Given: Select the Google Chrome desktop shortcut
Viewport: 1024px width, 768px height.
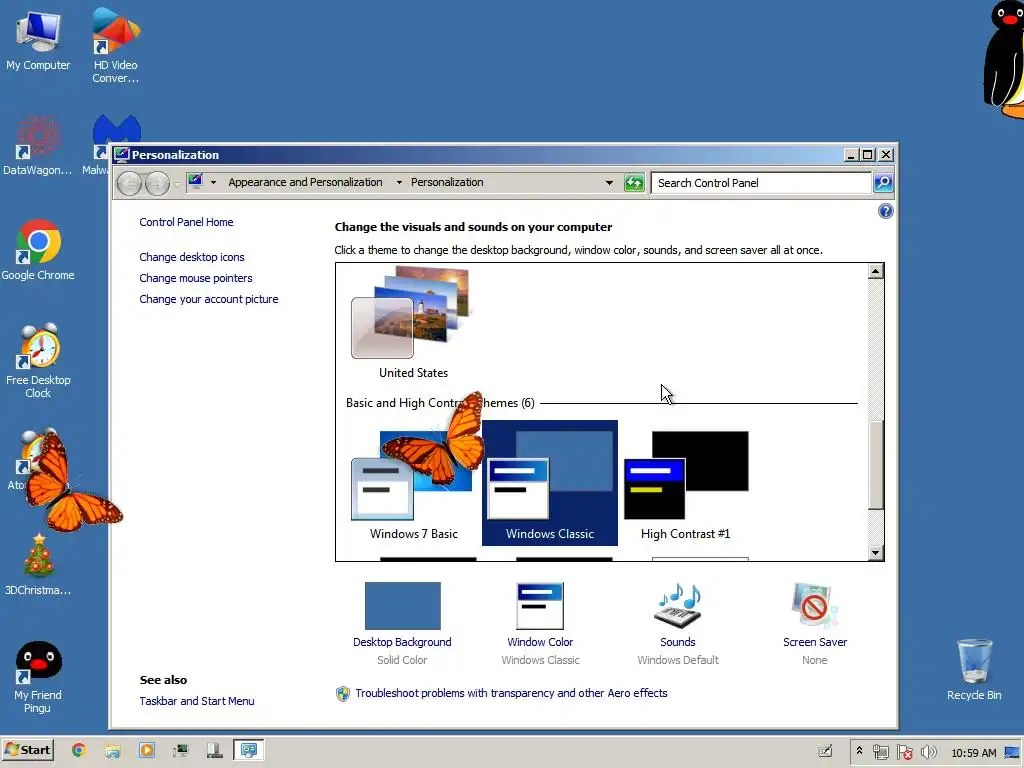Looking at the screenshot, I should [x=38, y=249].
